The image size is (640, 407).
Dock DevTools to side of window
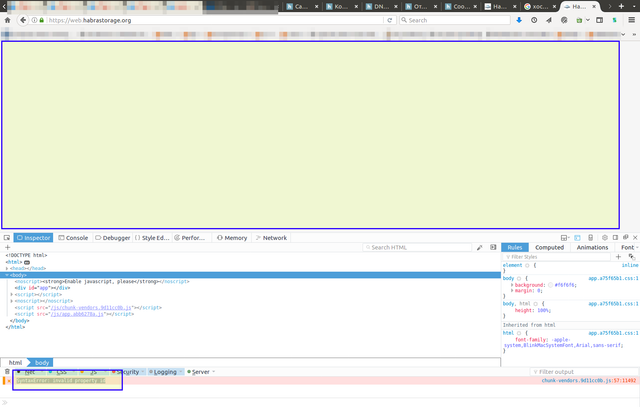click(x=615, y=238)
